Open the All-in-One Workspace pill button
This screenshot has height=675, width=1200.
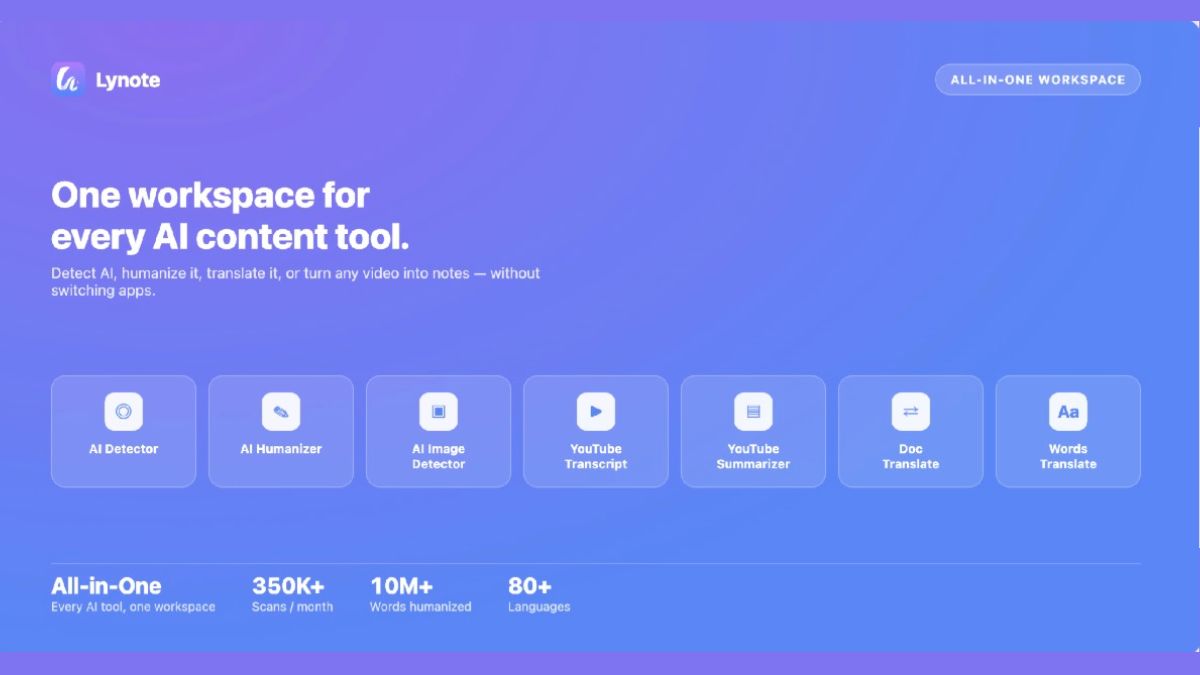coord(1037,80)
